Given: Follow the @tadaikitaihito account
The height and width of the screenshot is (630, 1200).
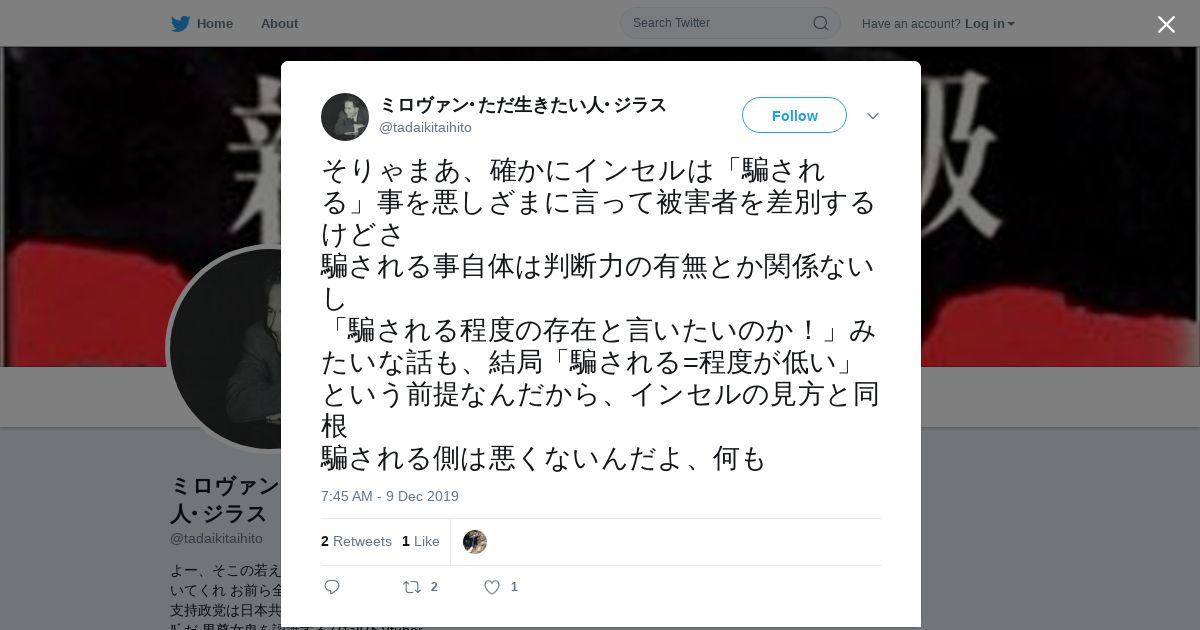Looking at the screenshot, I should click(794, 115).
